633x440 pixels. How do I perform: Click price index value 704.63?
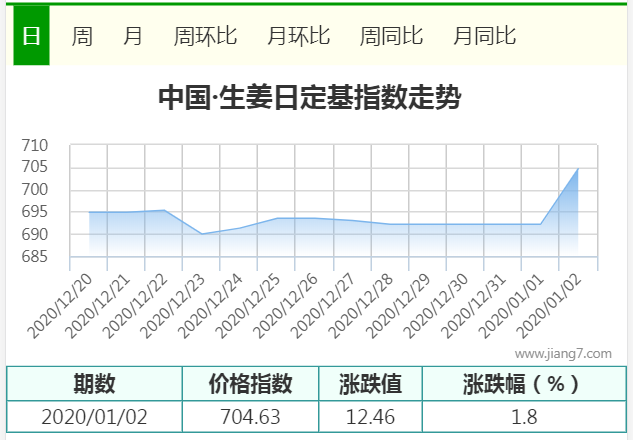250,417
